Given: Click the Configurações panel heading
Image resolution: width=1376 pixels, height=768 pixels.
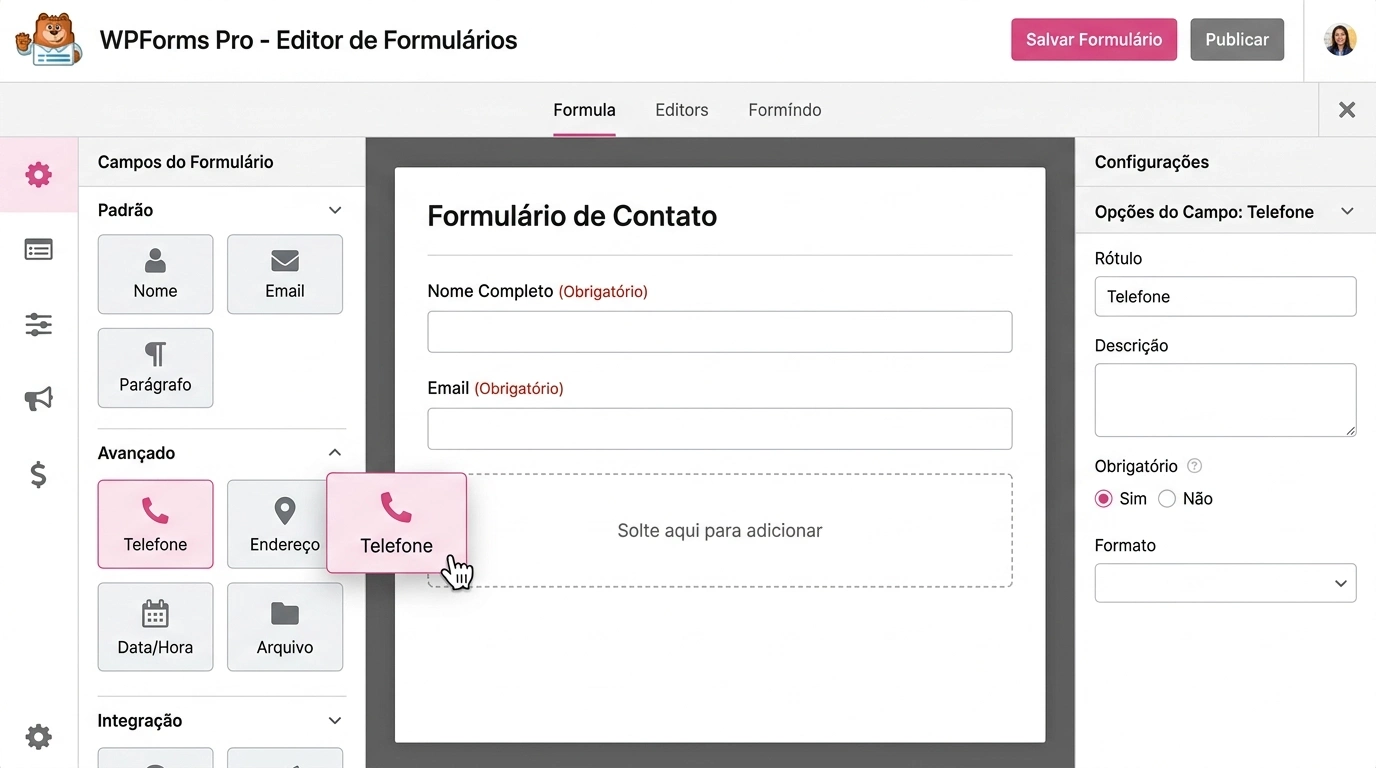Looking at the screenshot, I should (x=1152, y=162).
